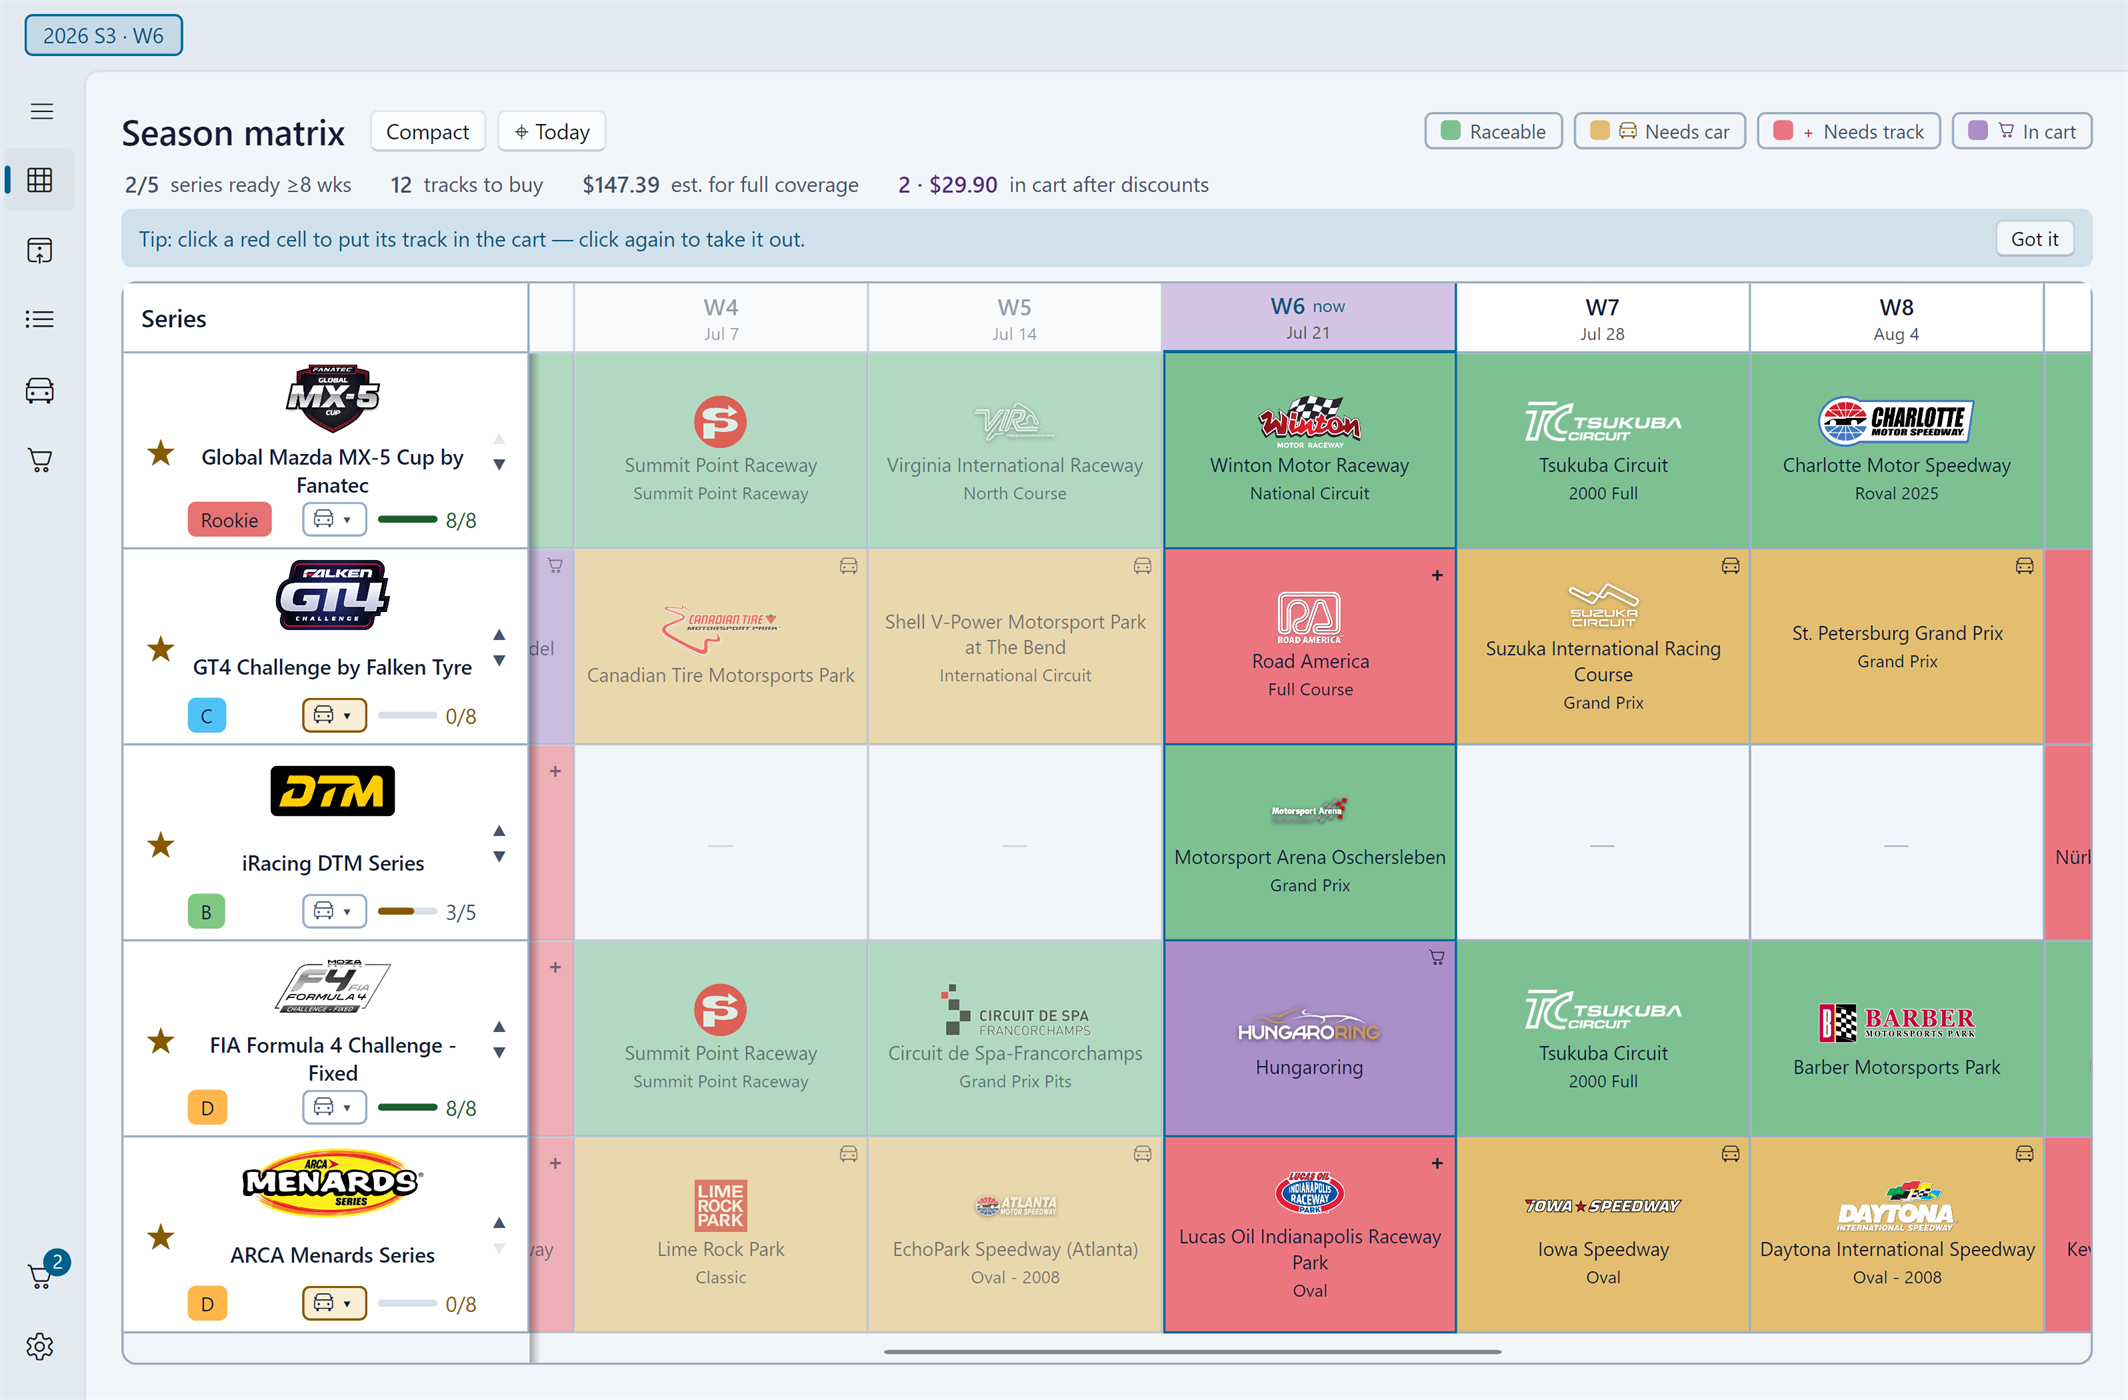
Task: Move ARCA Menards Series up
Action: pyautogui.click(x=499, y=1223)
